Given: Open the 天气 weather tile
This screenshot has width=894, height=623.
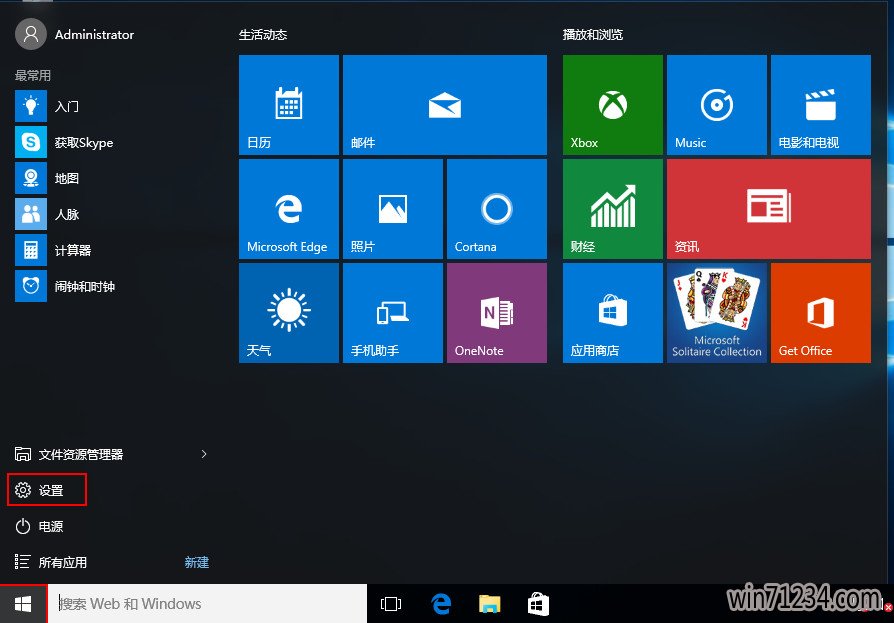Looking at the screenshot, I should click(288, 313).
